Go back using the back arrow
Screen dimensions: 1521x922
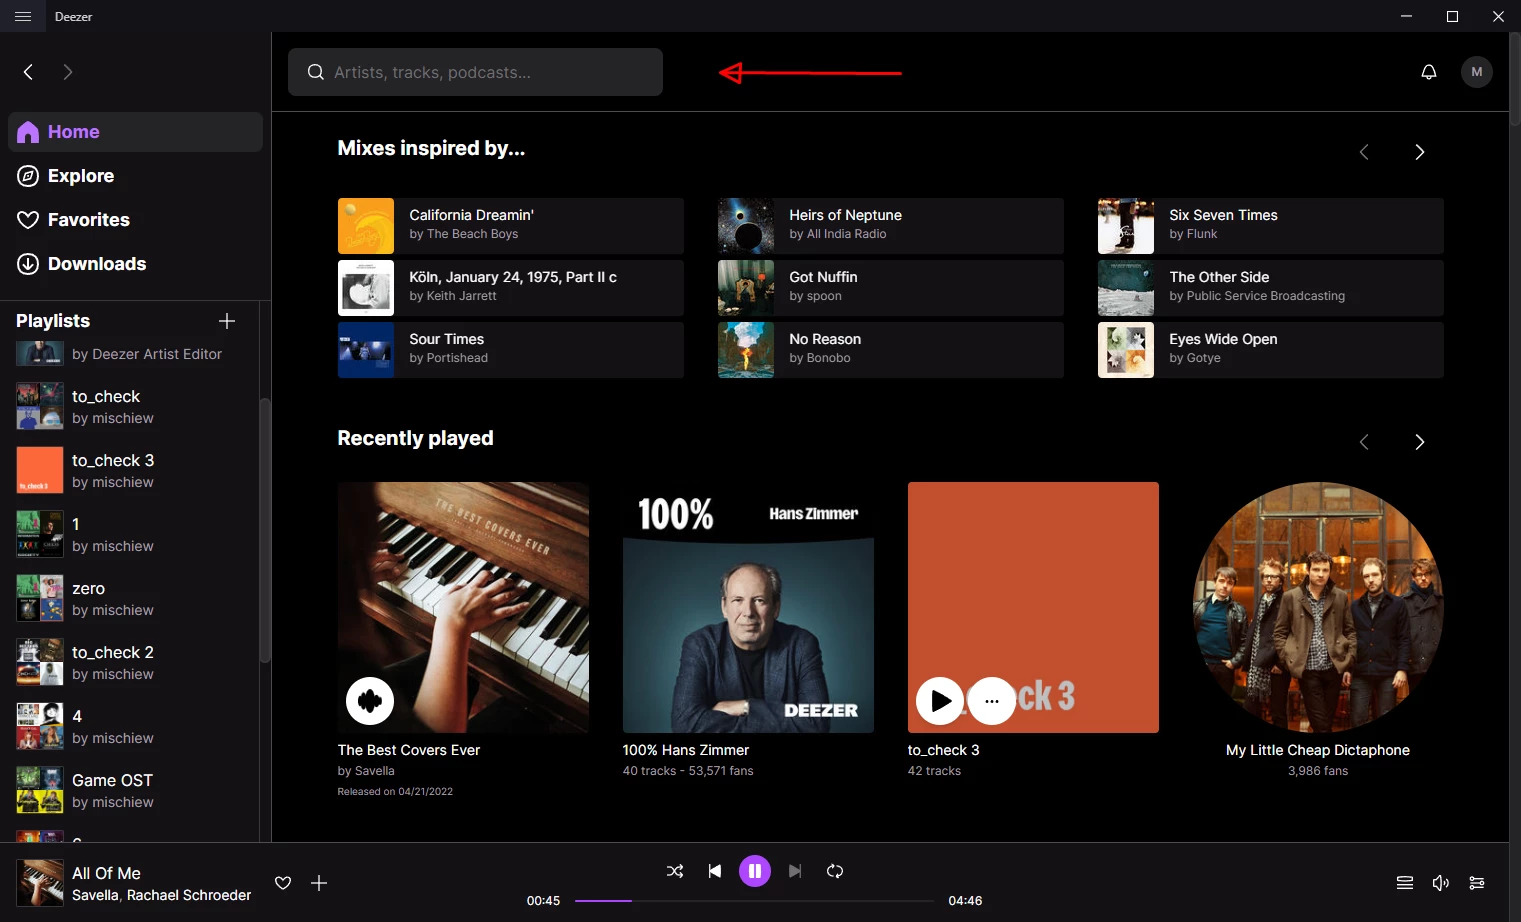[x=28, y=72]
